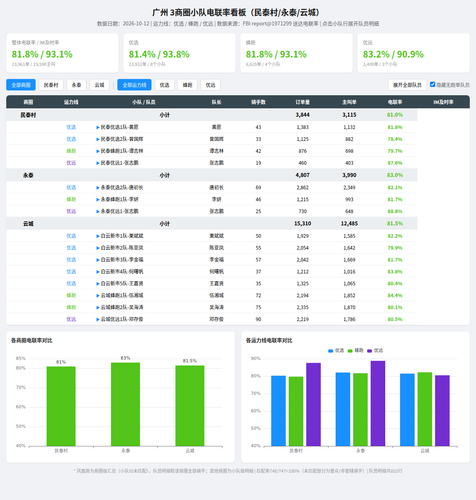Image resolution: width=476 pixels, height=500 pixels.
Task: Click the 电联率 column header
Action: click(x=395, y=102)
